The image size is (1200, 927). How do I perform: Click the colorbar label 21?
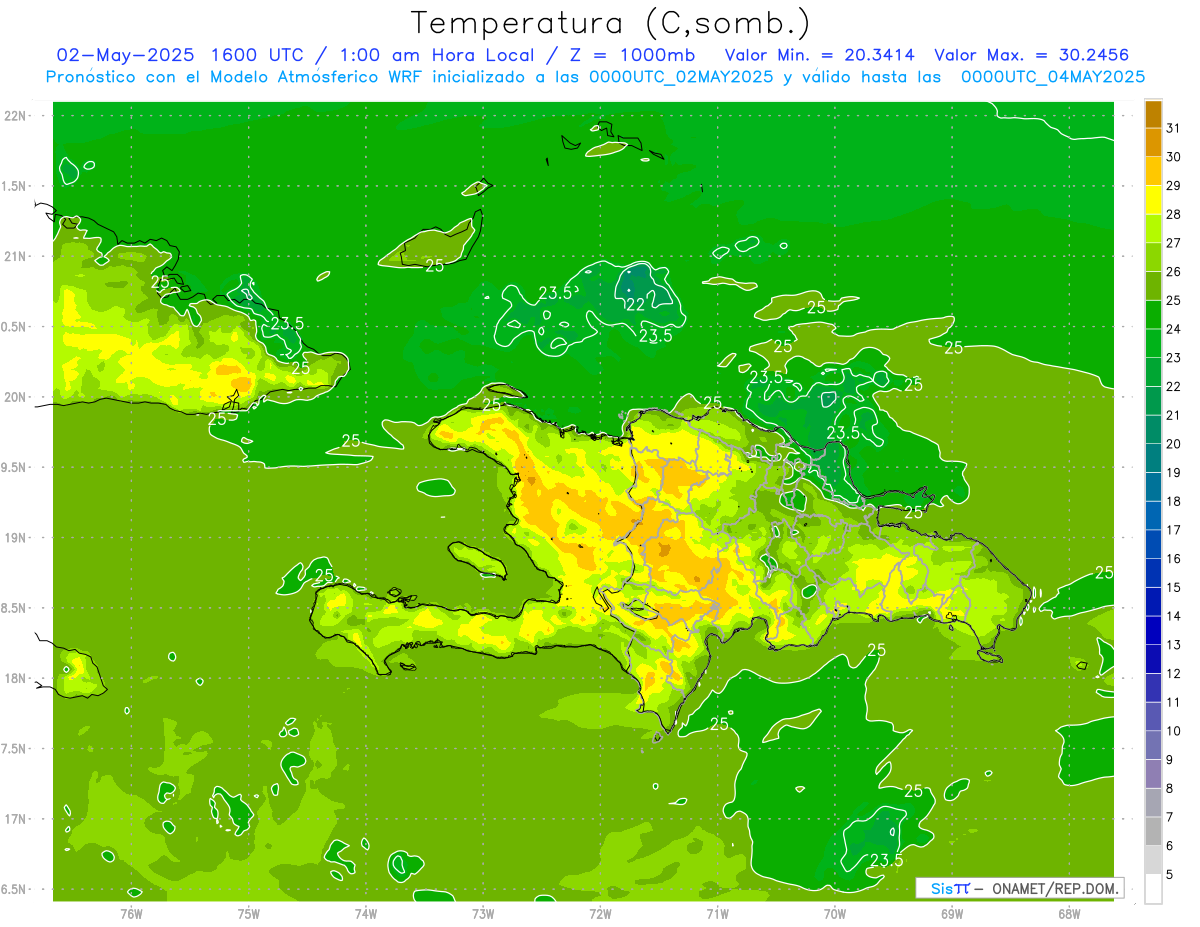(1174, 415)
